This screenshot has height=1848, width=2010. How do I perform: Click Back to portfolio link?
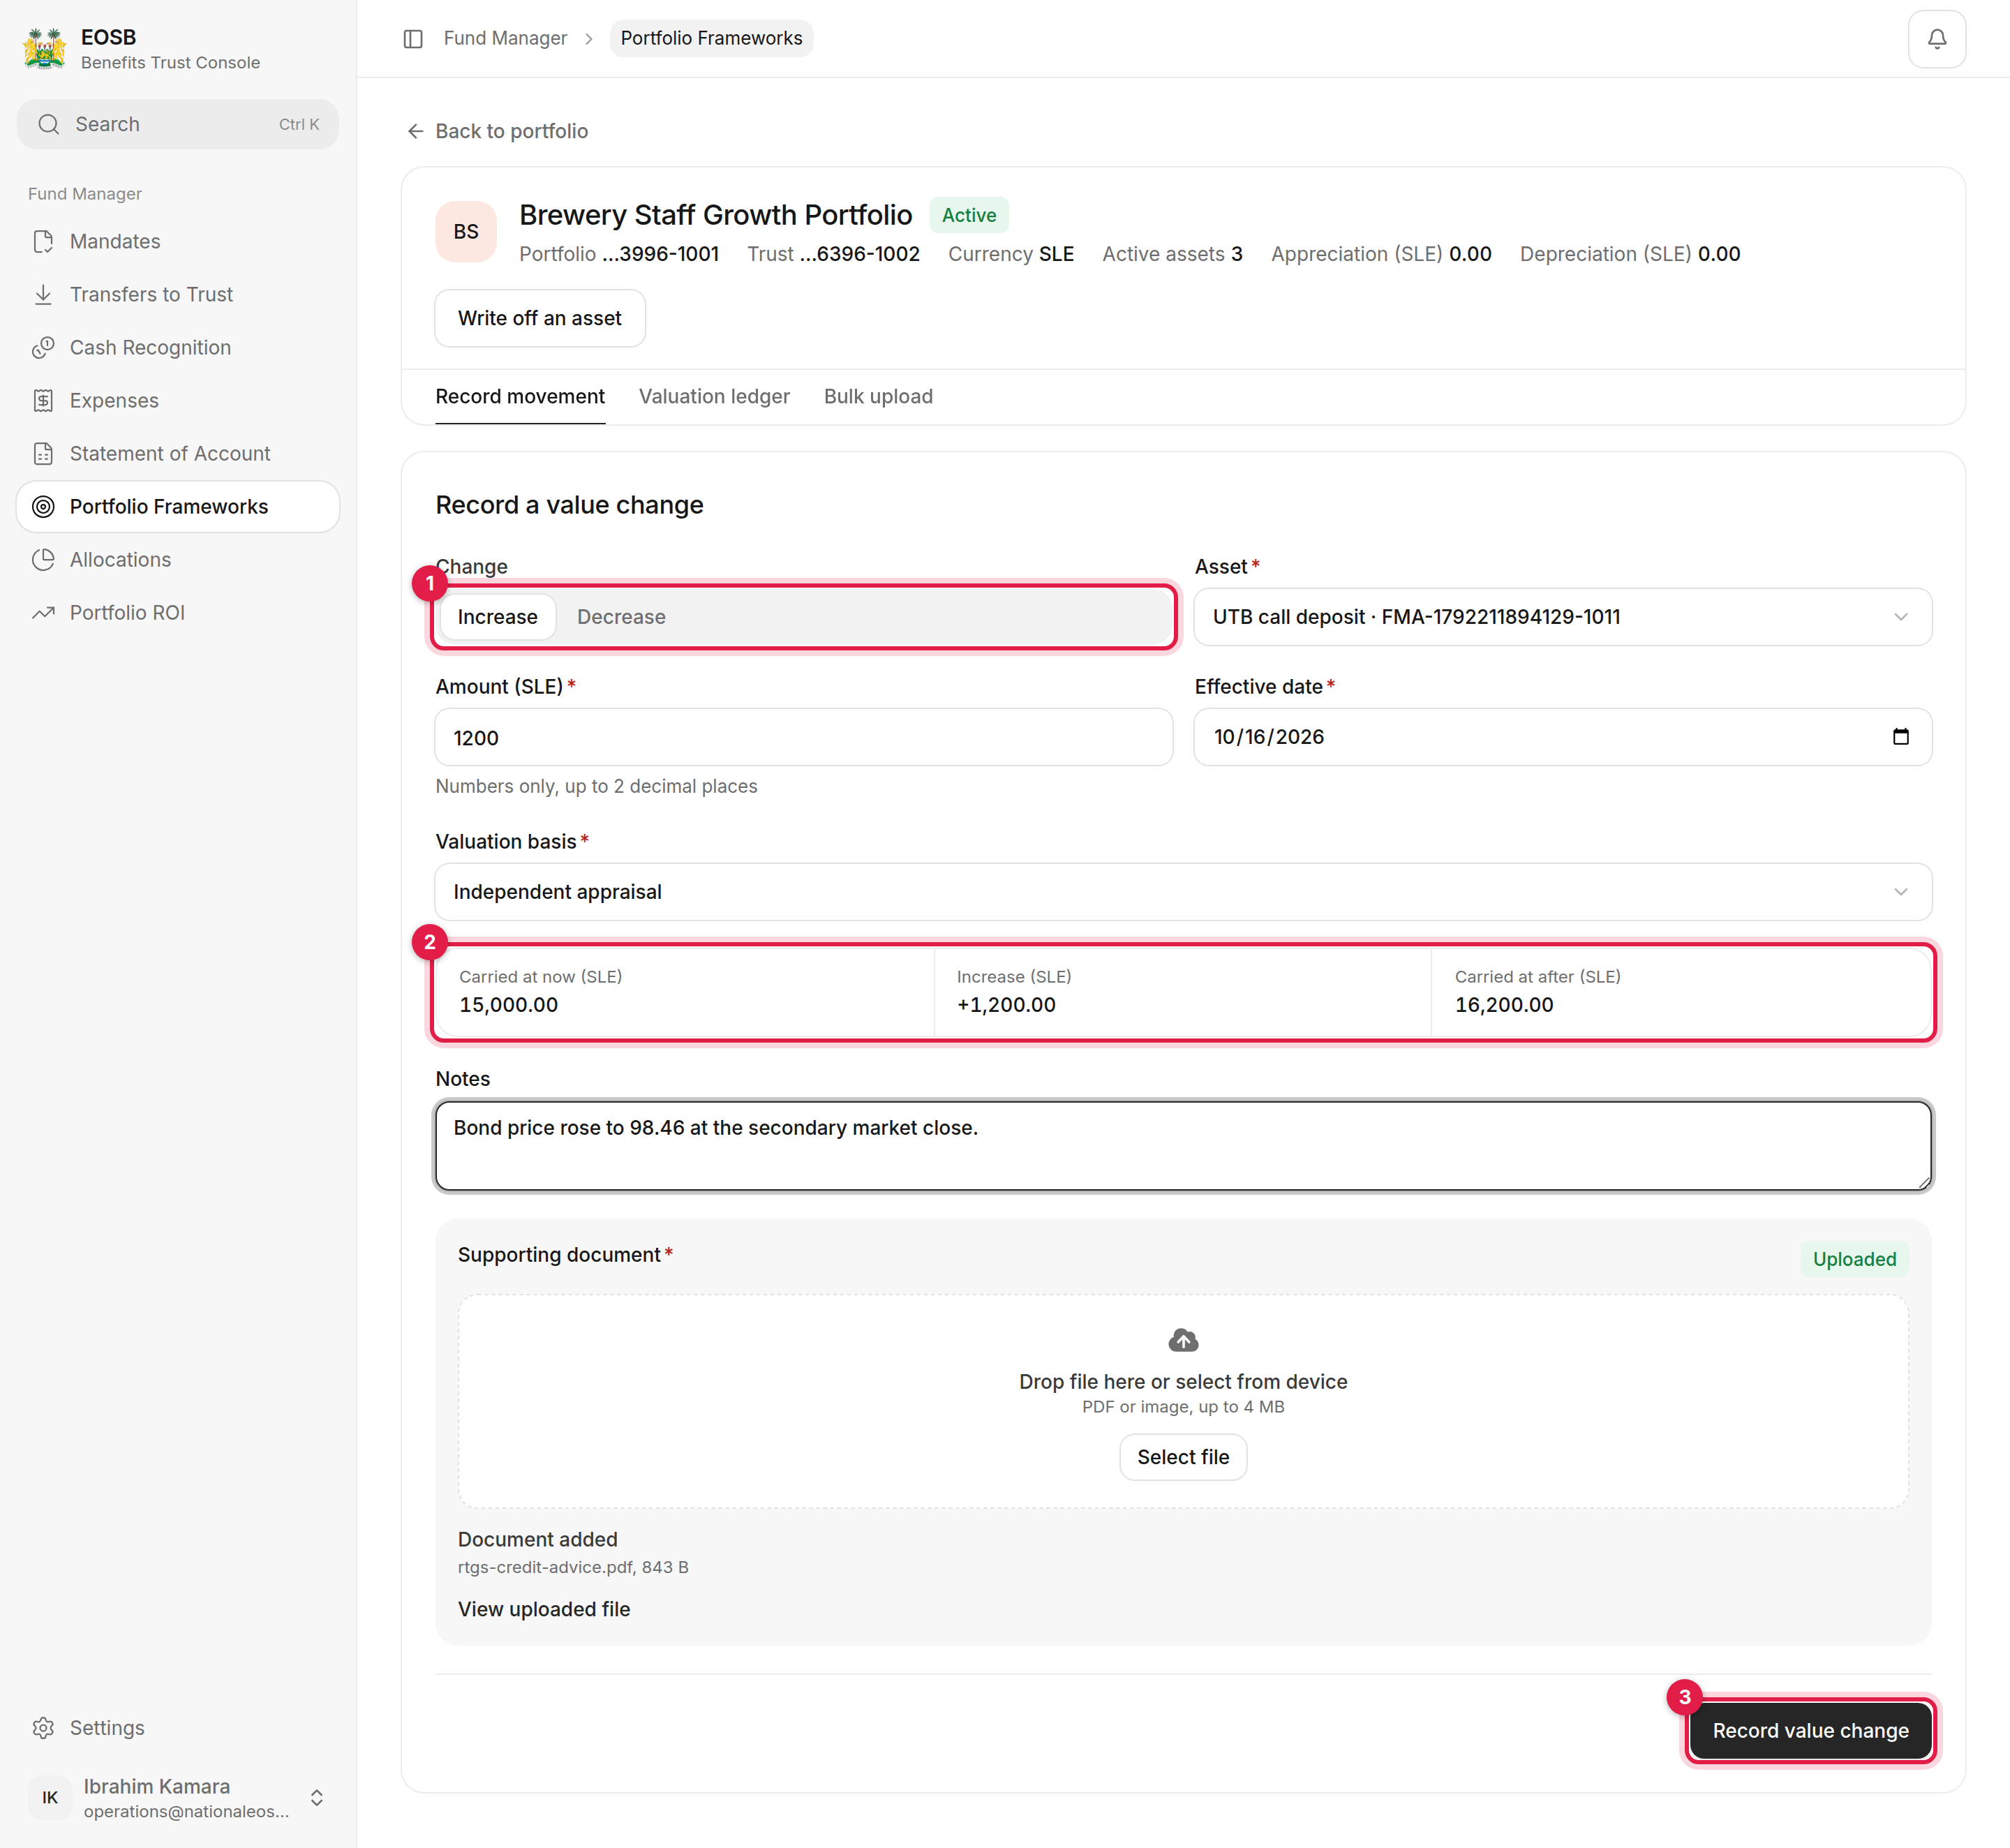pos(497,131)
